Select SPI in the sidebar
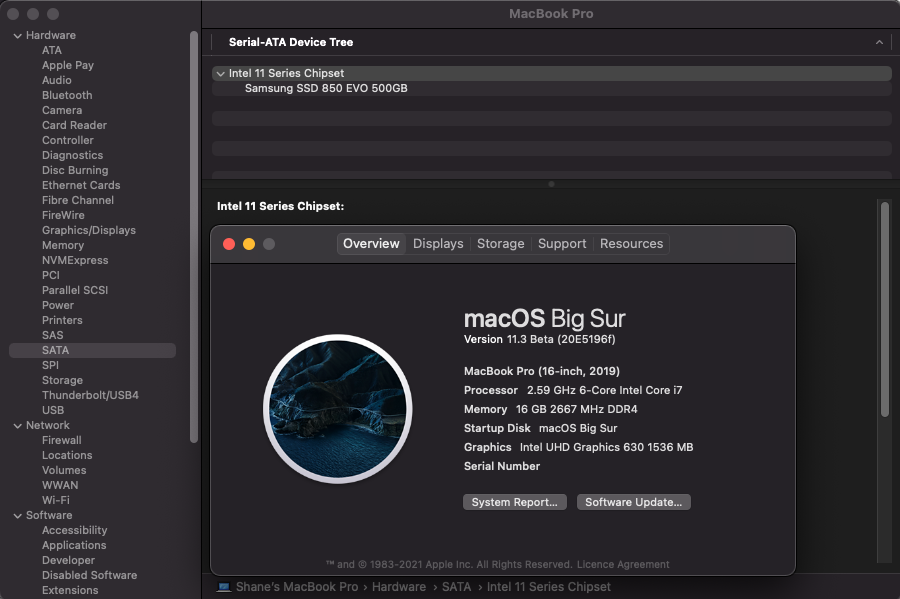The width and height of the screenshot is (900, 599). [51, 365]
